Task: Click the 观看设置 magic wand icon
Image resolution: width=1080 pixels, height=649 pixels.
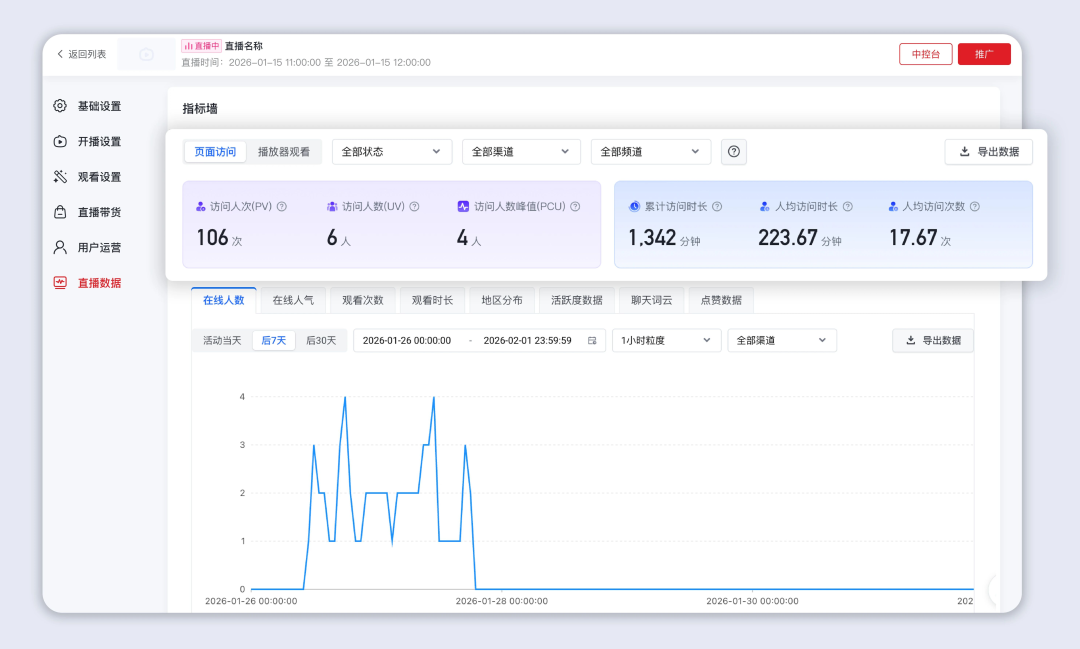Action: point(60,177)
